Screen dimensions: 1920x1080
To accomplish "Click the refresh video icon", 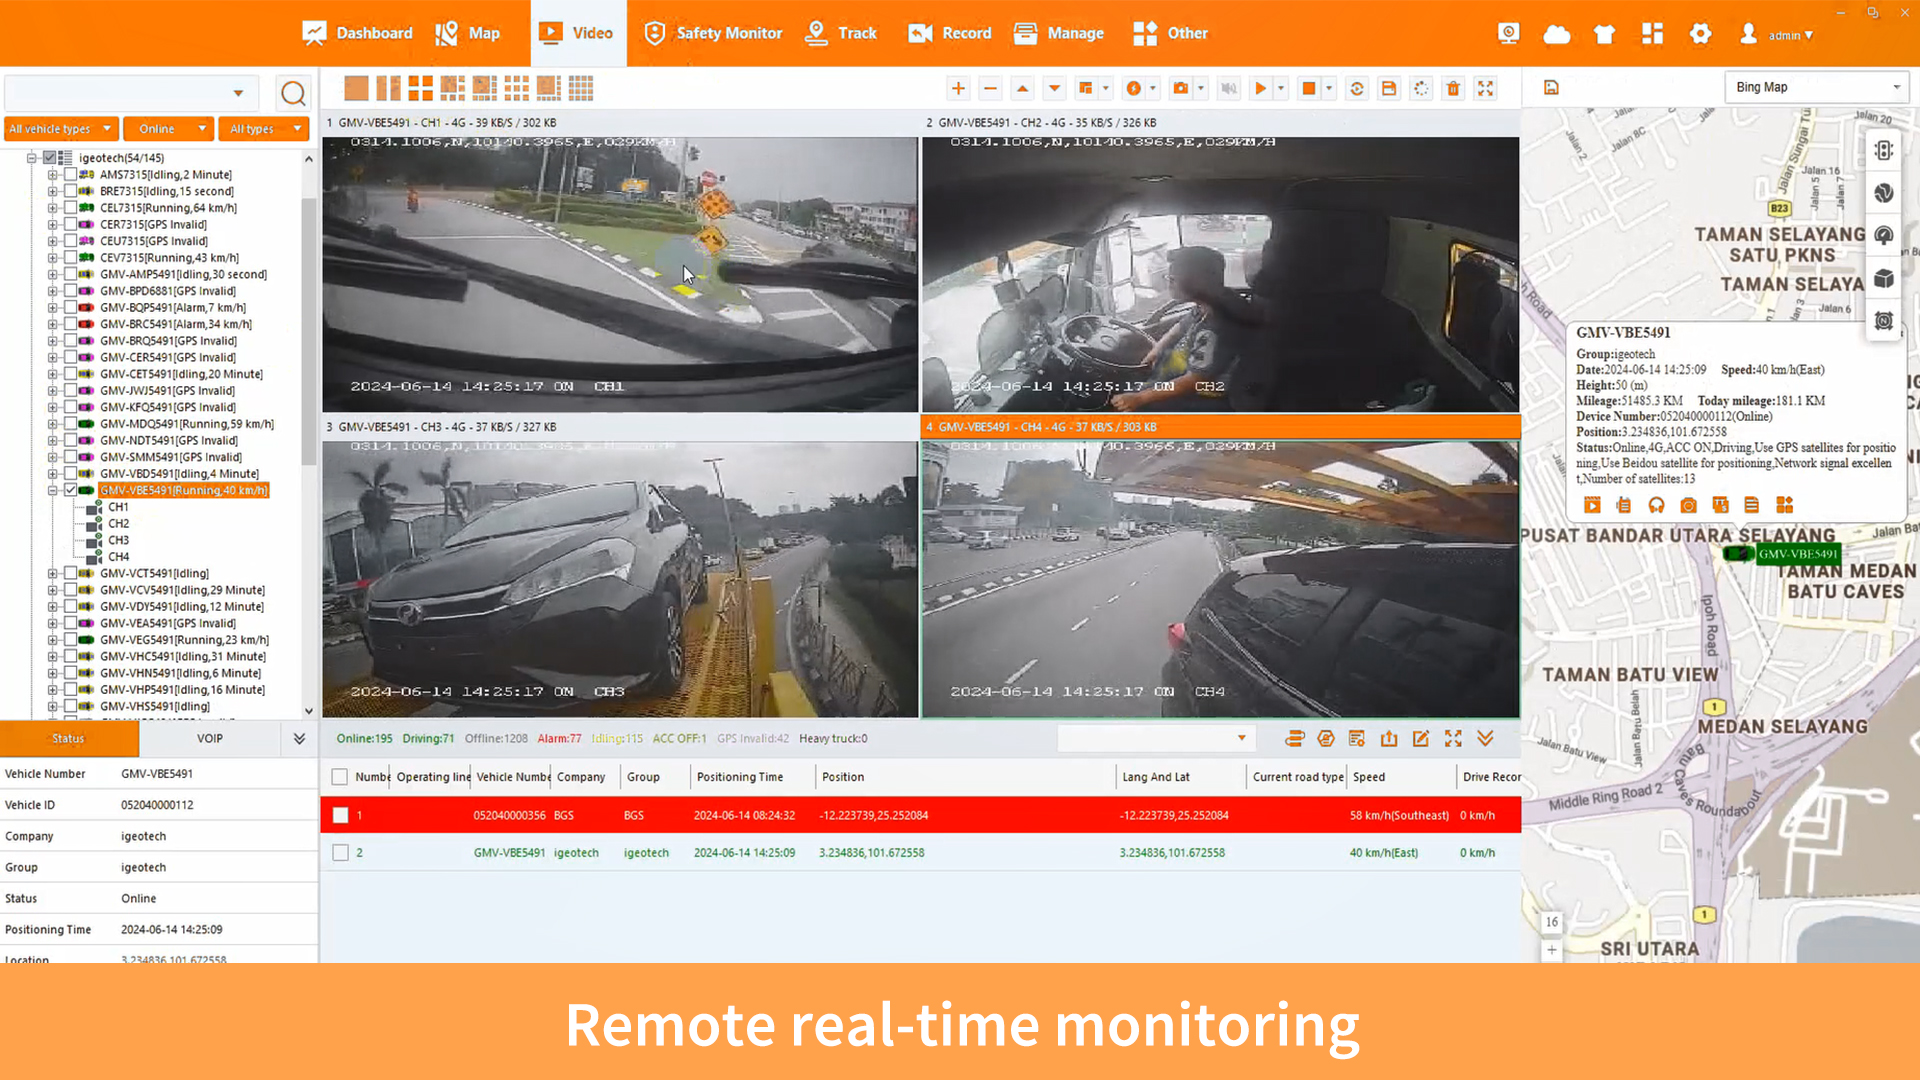I will [1357, 88].
